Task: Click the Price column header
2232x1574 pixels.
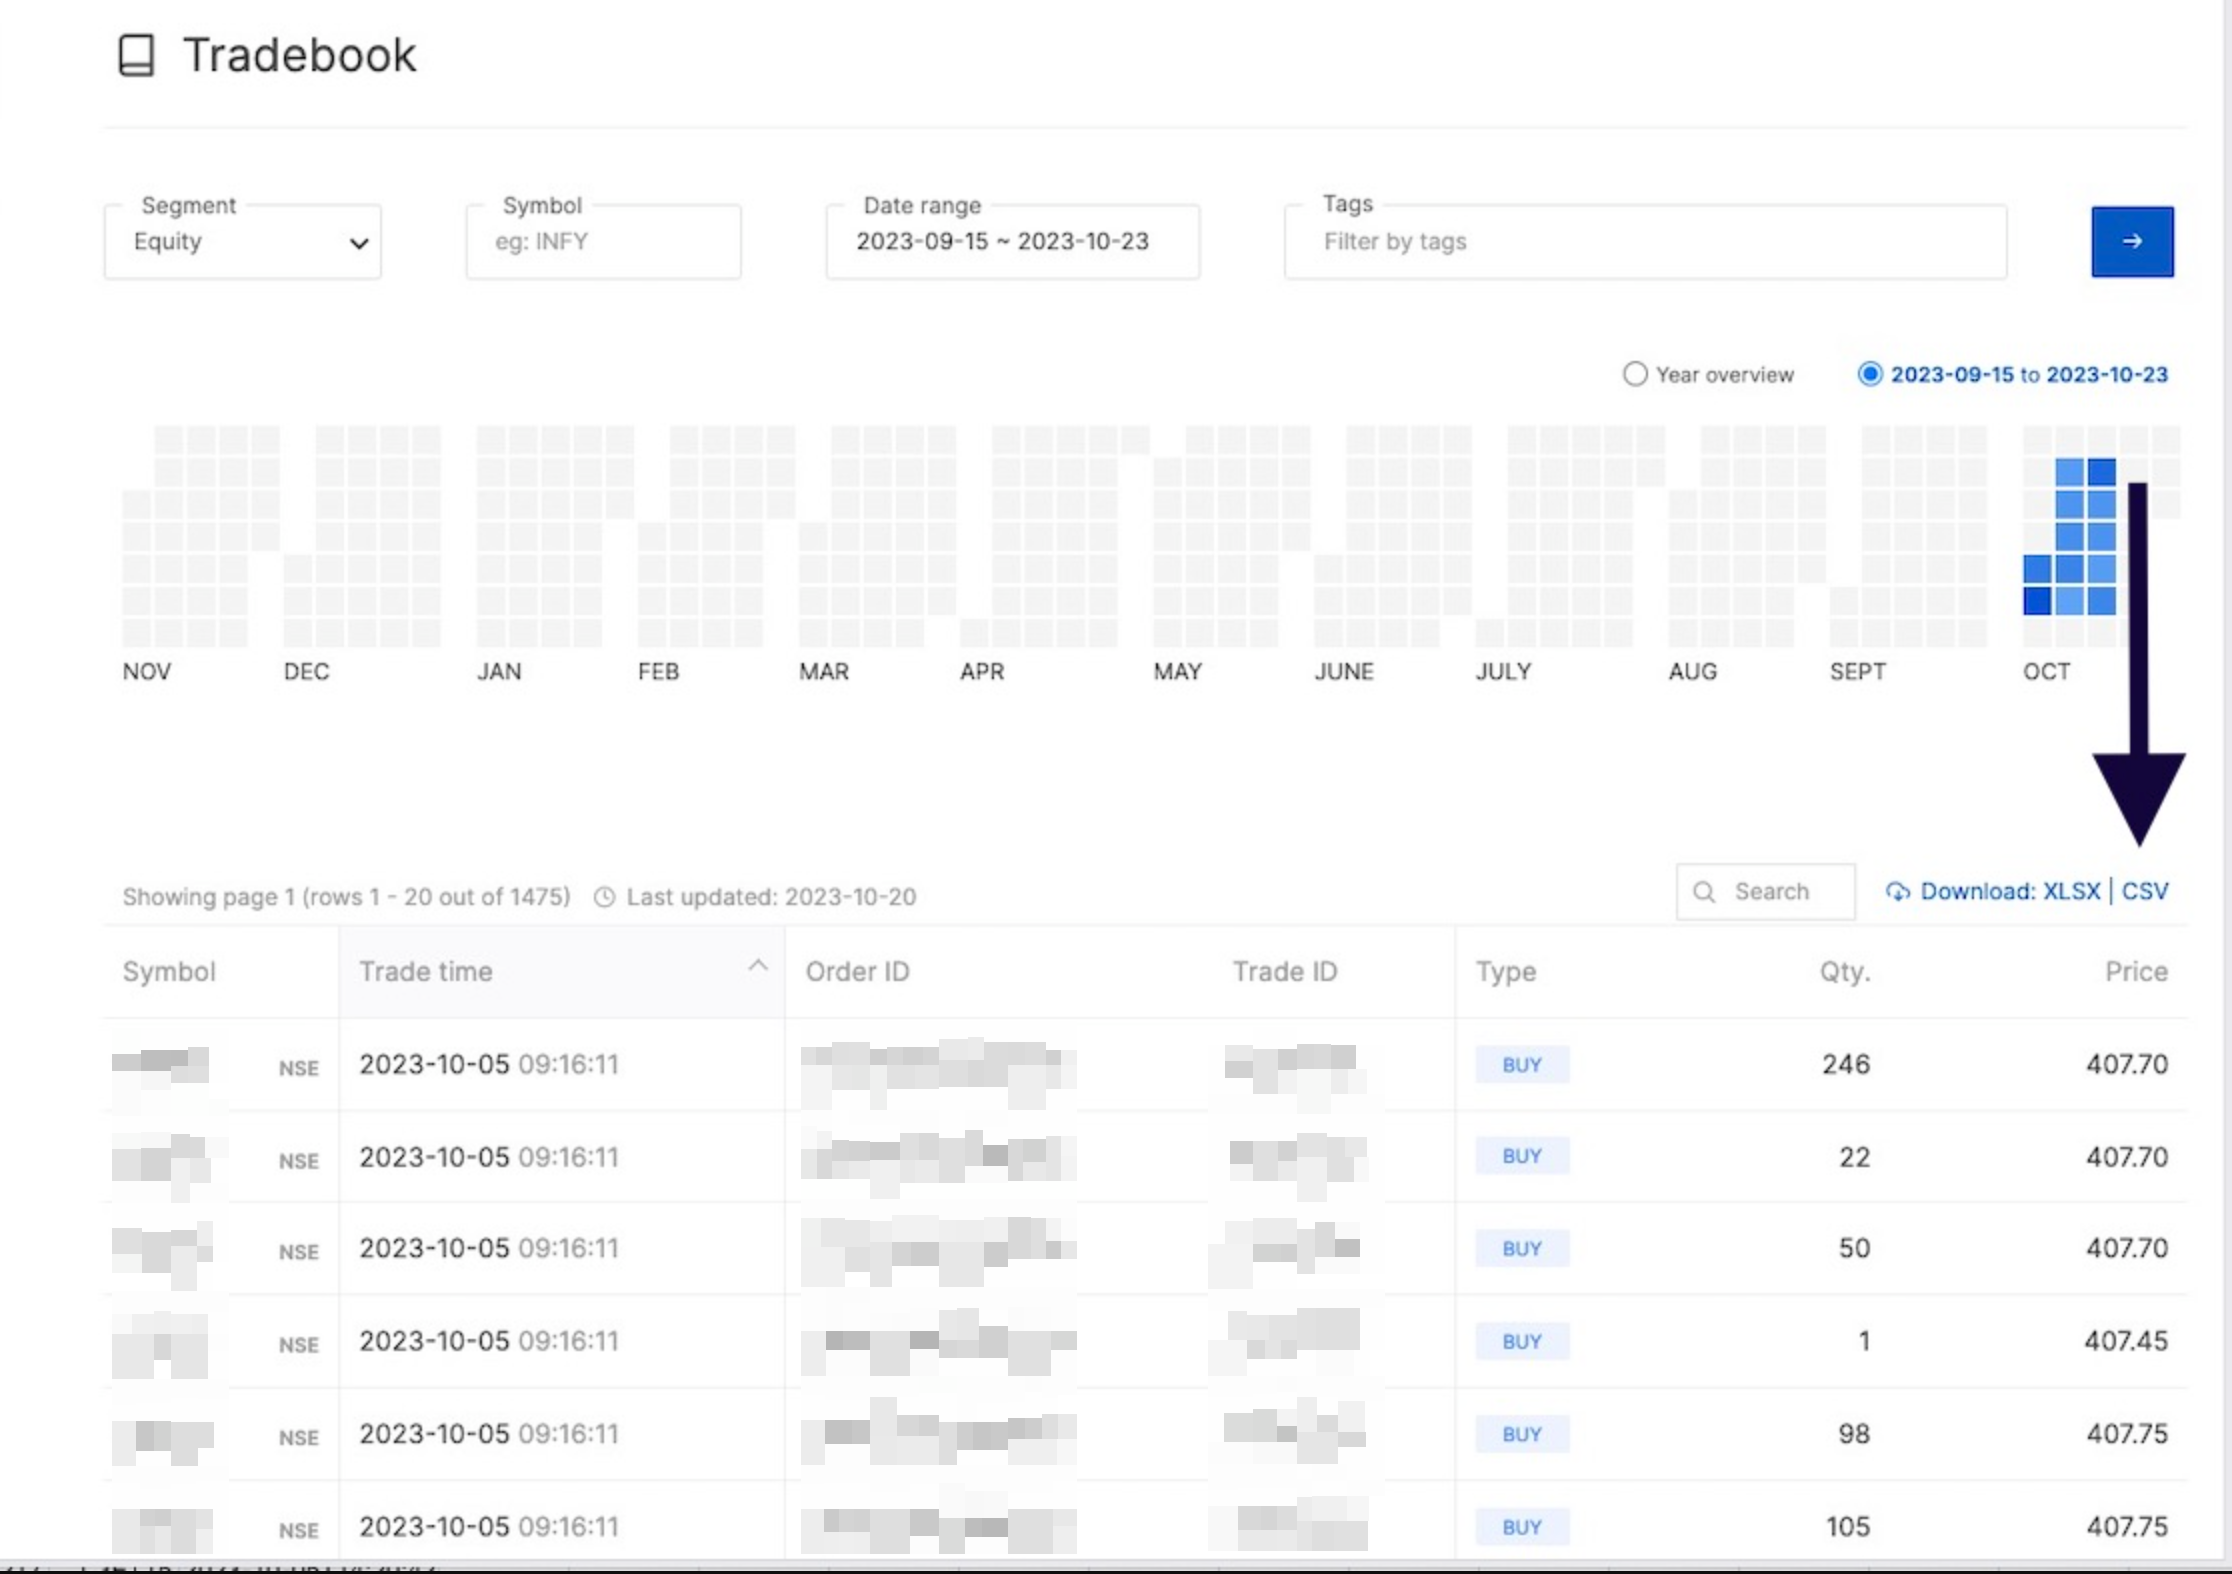Action: (2135, 970)
